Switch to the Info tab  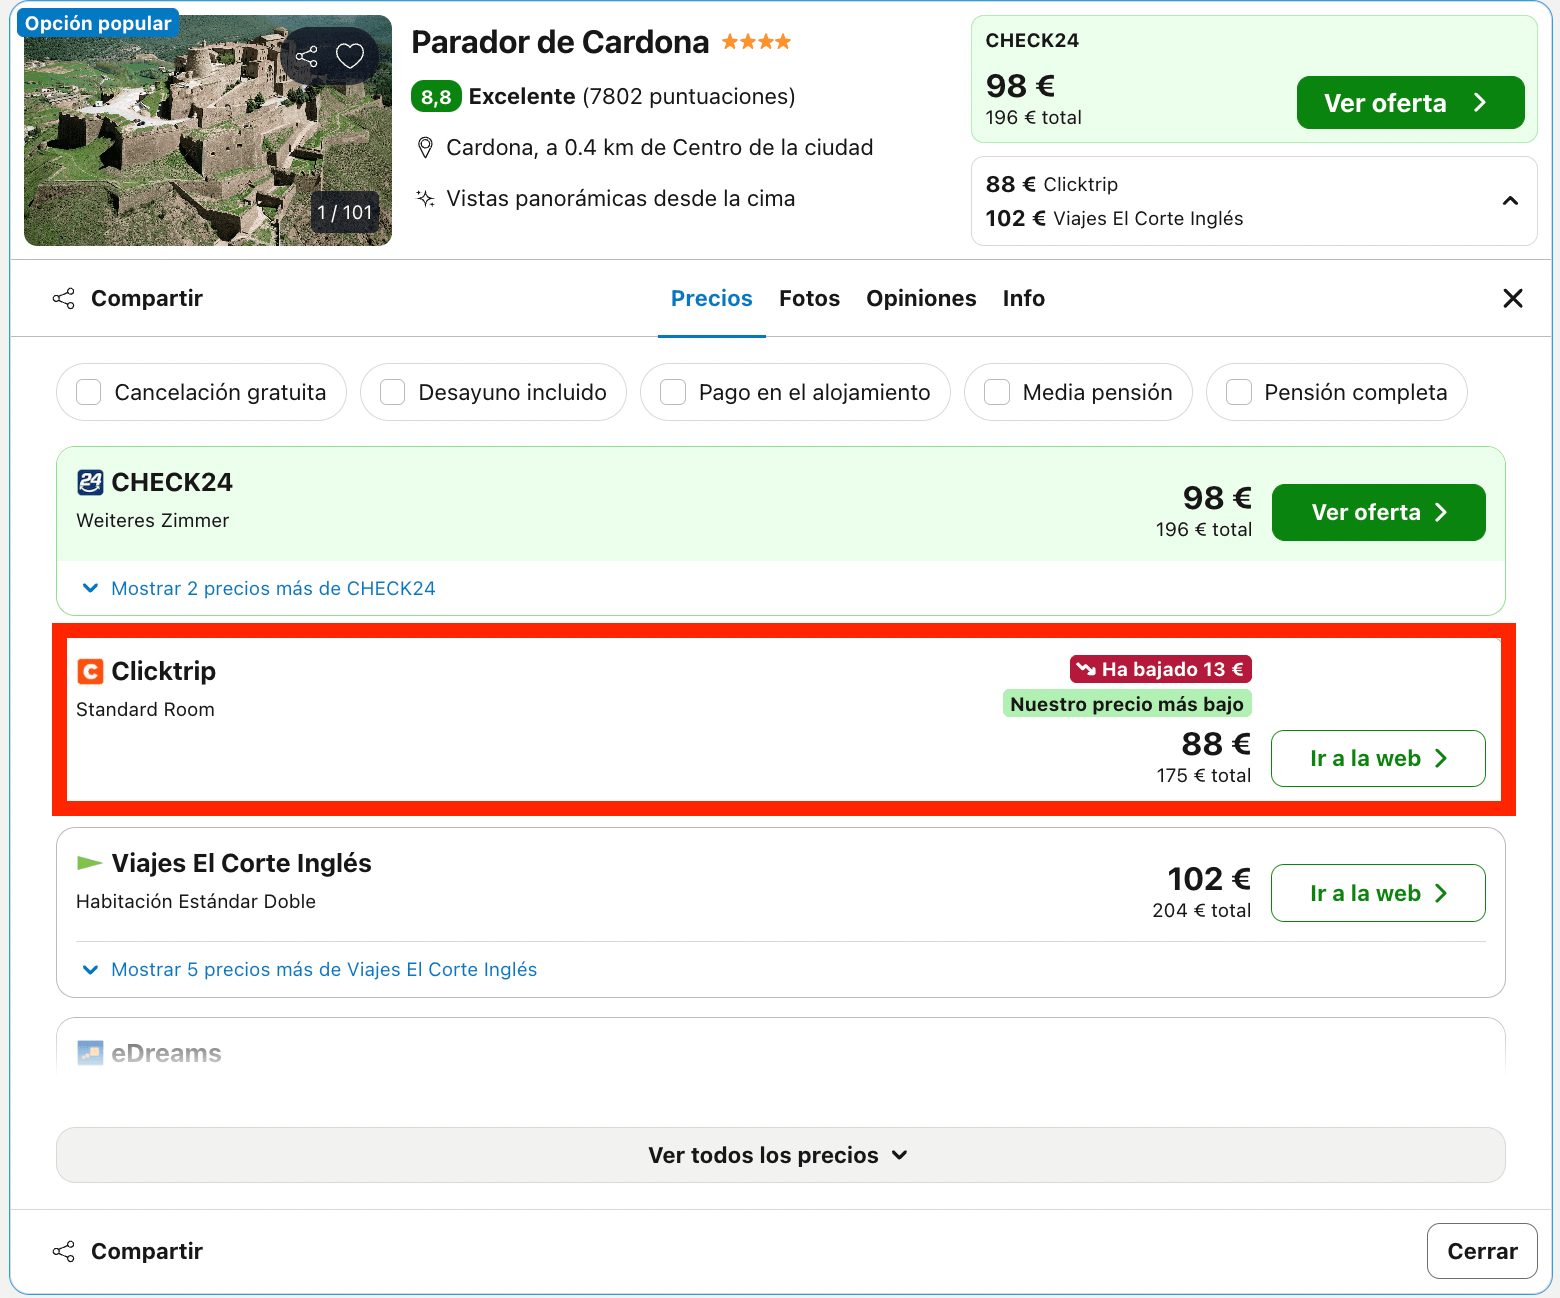[1024, 298]
